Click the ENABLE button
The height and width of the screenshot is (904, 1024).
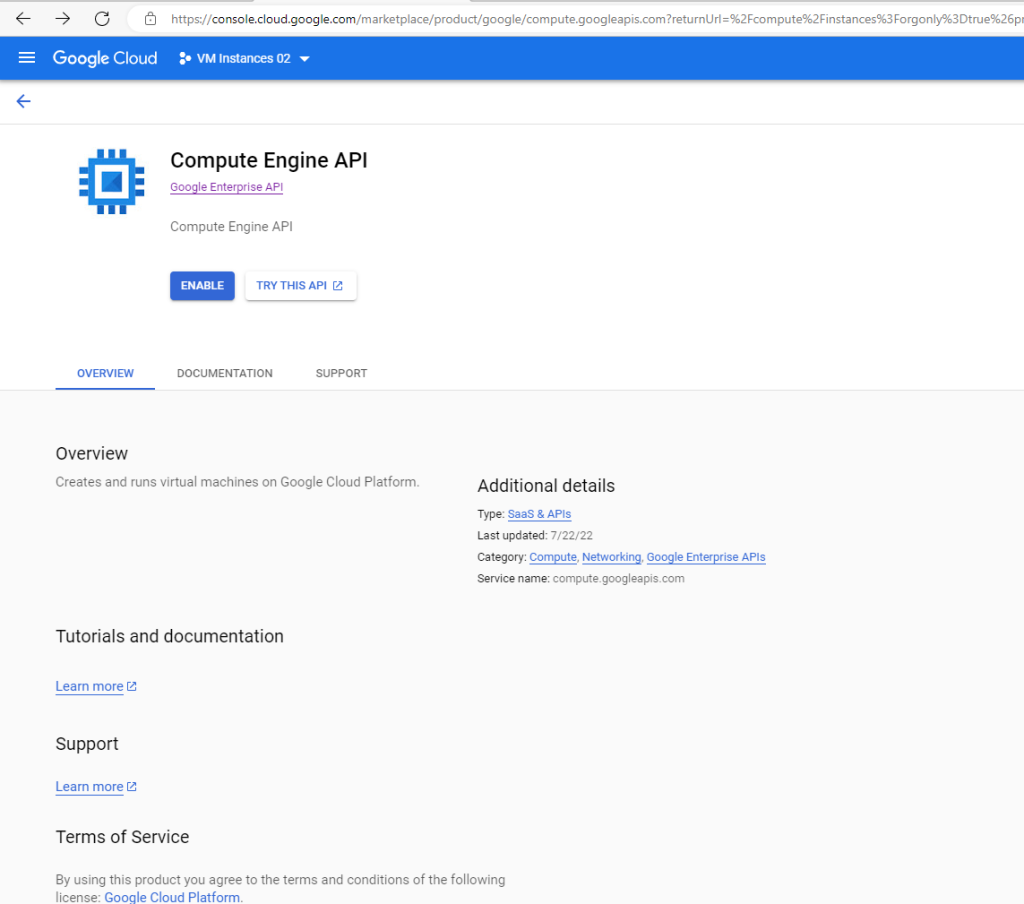(x=202, y=285)
